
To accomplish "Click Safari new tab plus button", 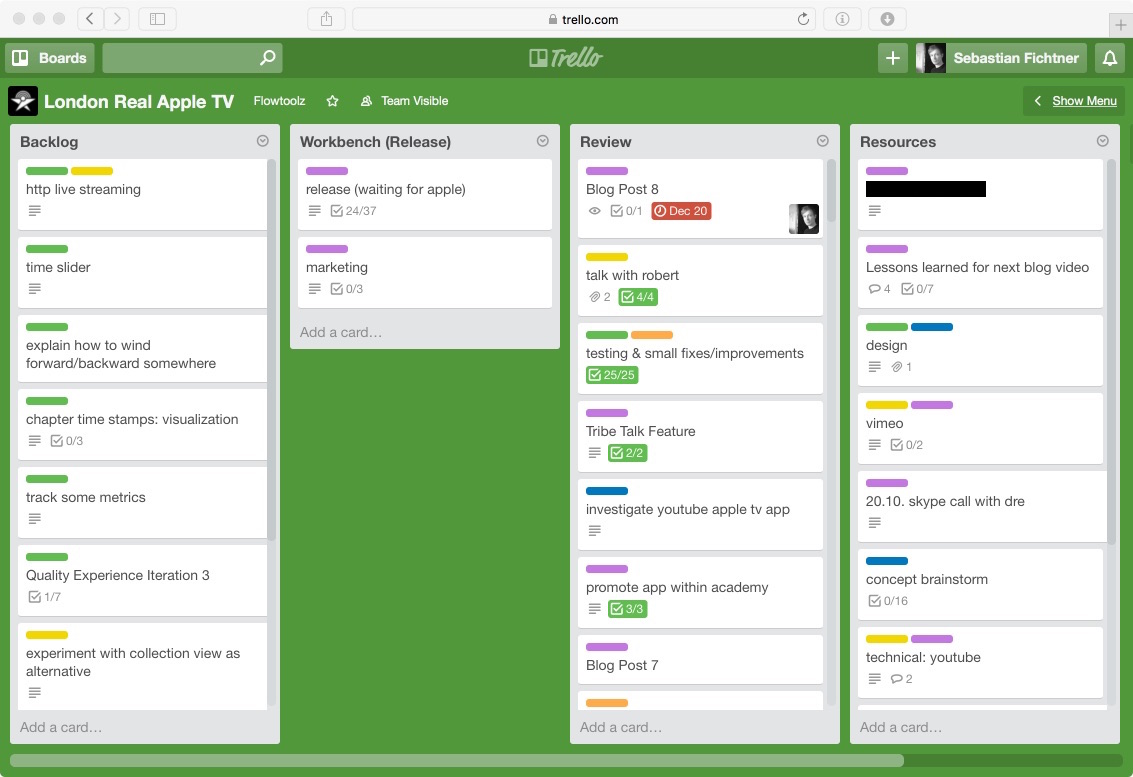I will click(1121, 25).
